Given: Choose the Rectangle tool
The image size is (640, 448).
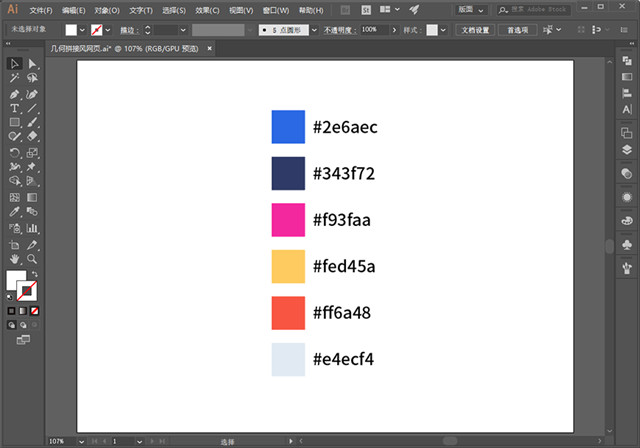Looking at the screenshot, I should coord(15,122).
